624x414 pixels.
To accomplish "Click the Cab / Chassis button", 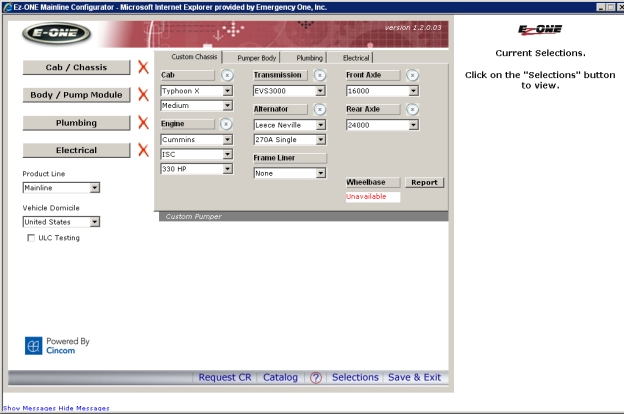I will [x=76, y=67].
